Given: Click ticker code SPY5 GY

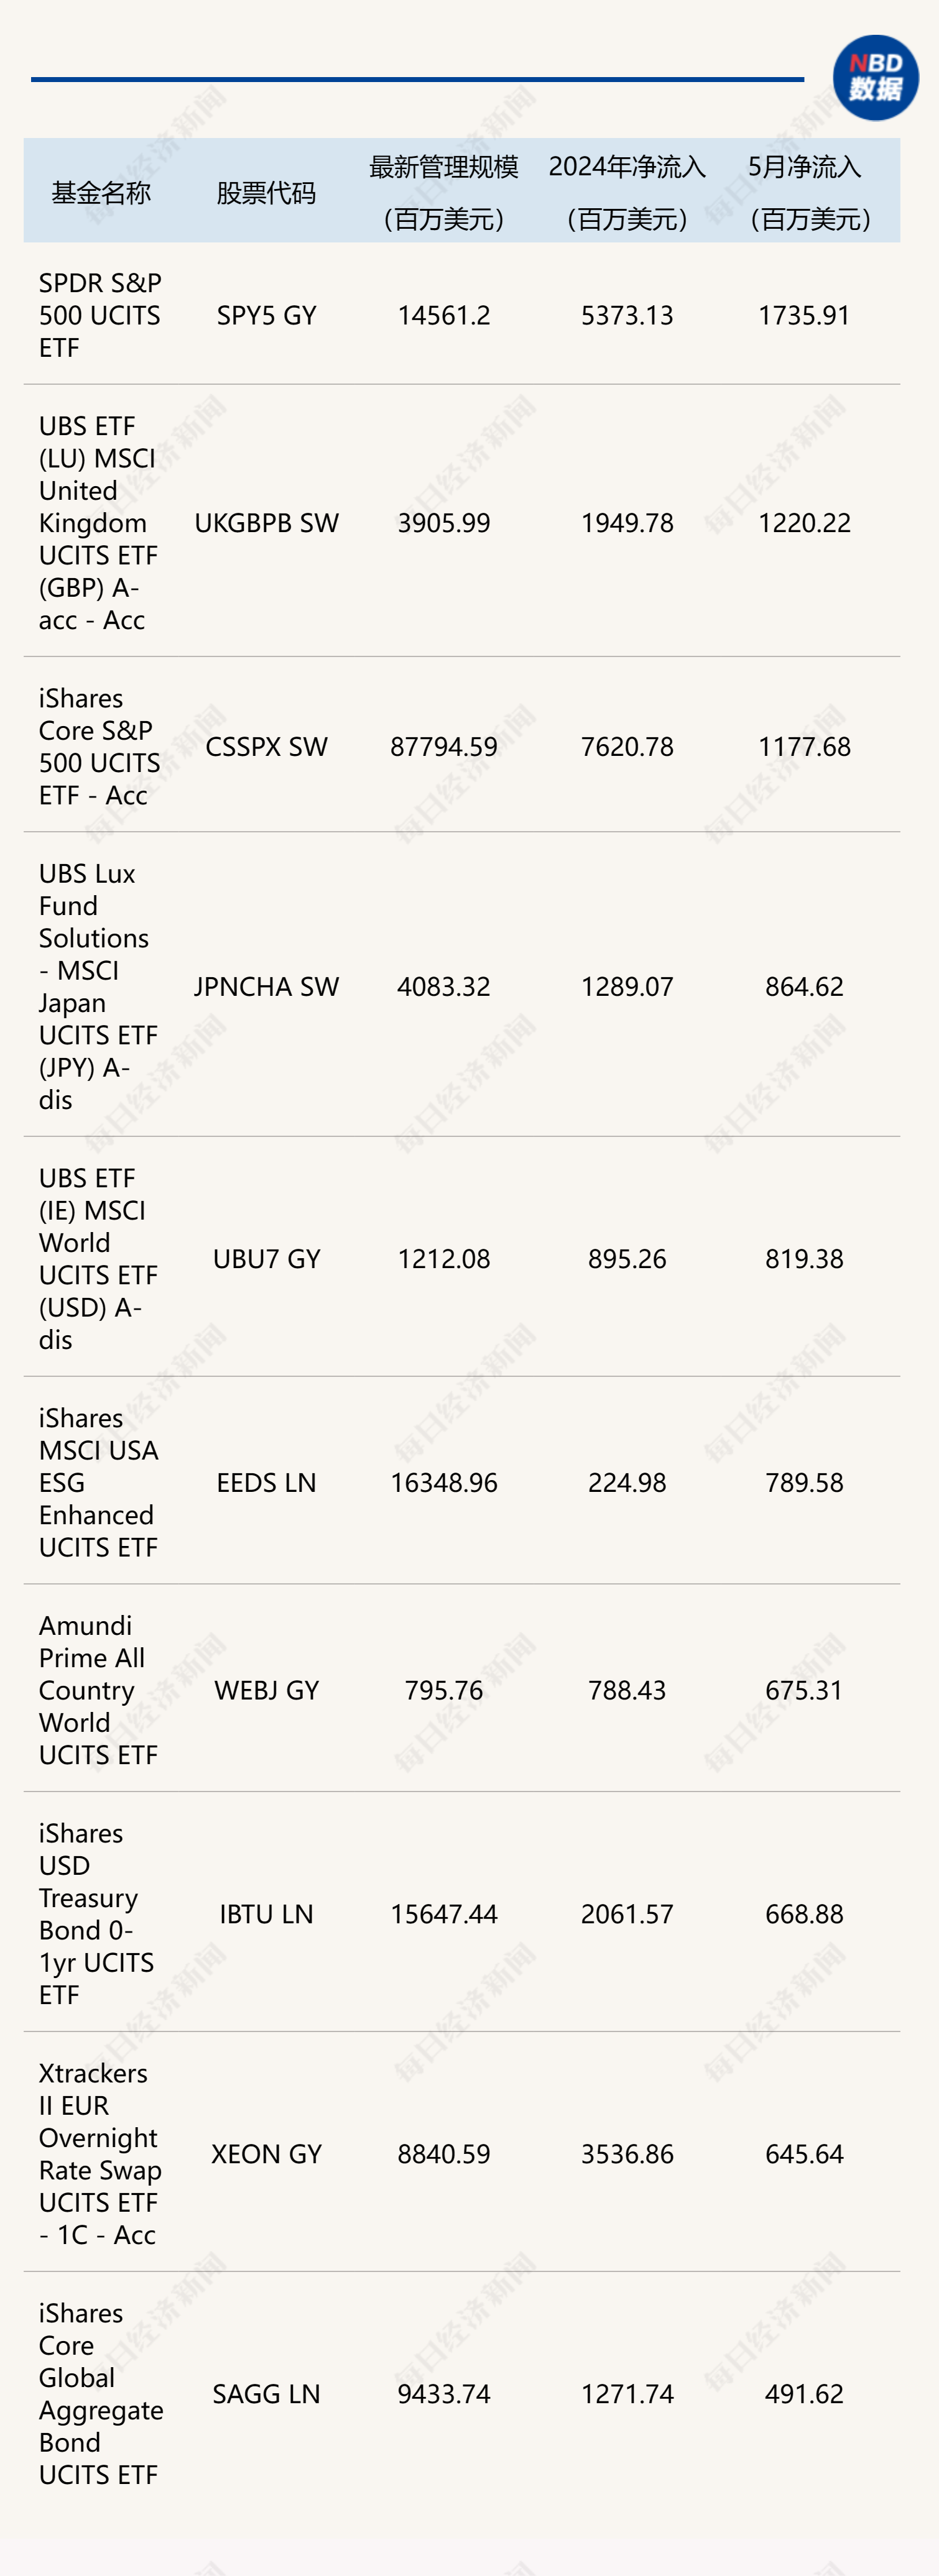Looking at the screenshot, I should [x=267, y=315].
